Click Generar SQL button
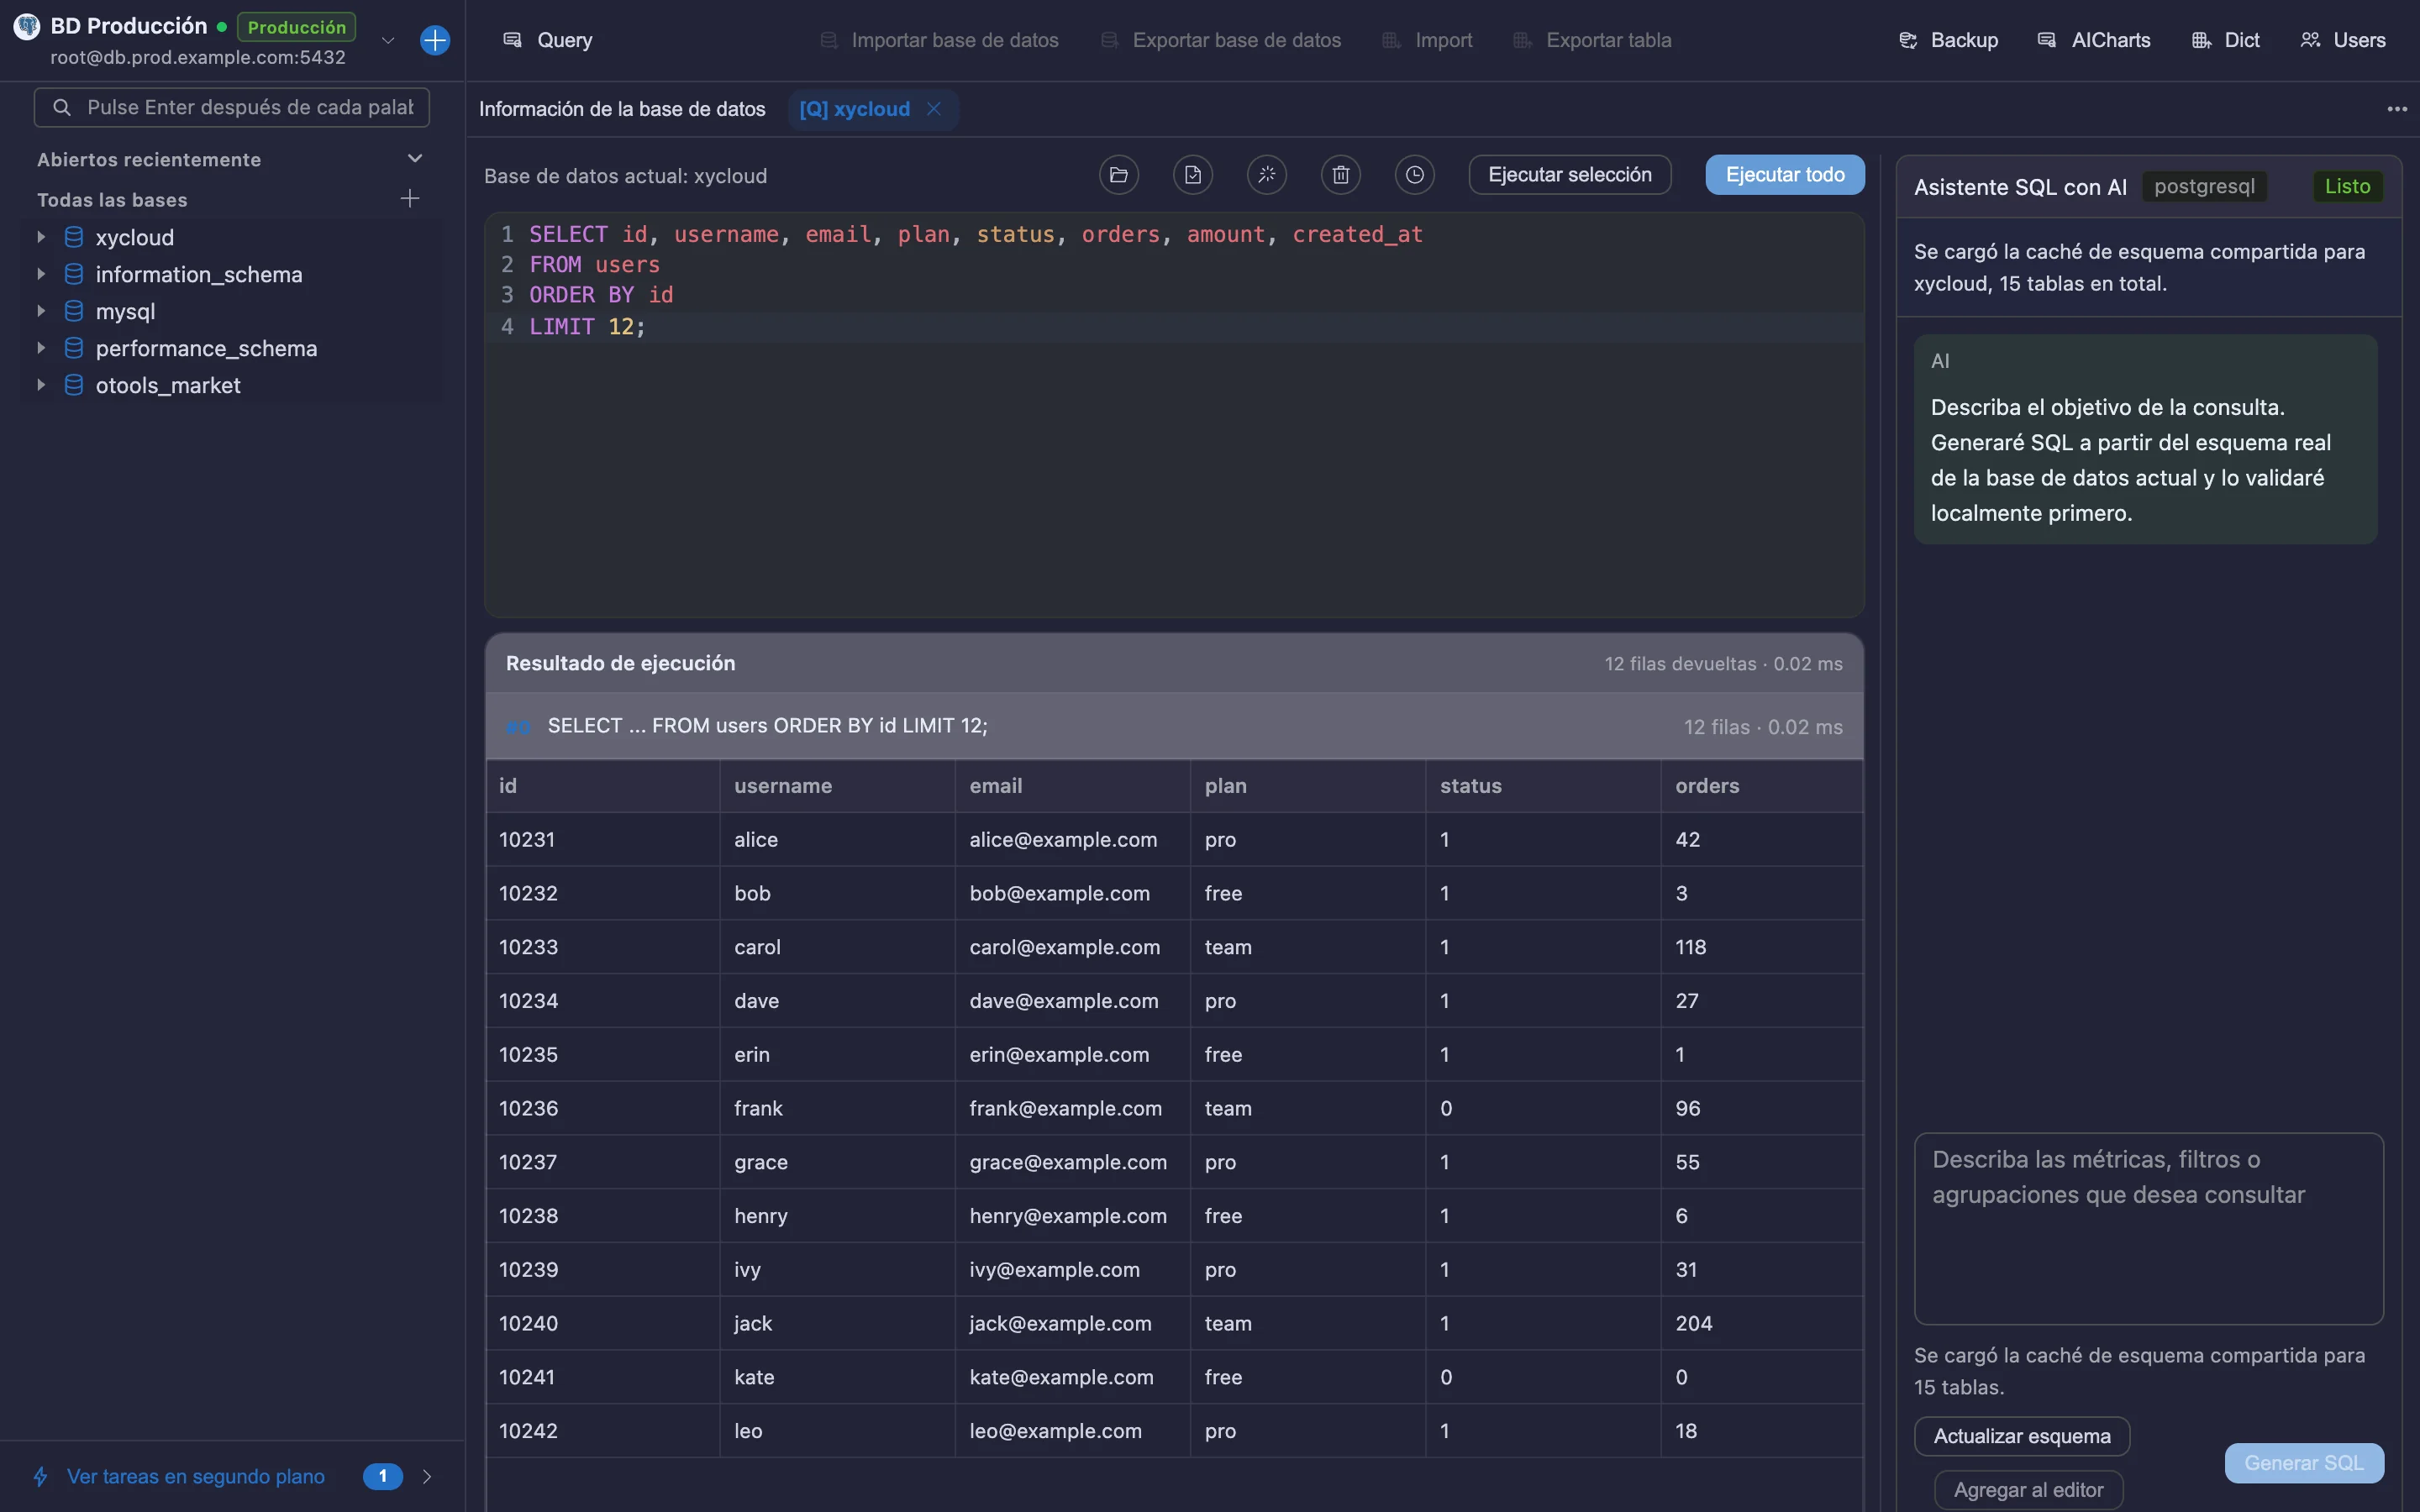 (2304, 1463)
